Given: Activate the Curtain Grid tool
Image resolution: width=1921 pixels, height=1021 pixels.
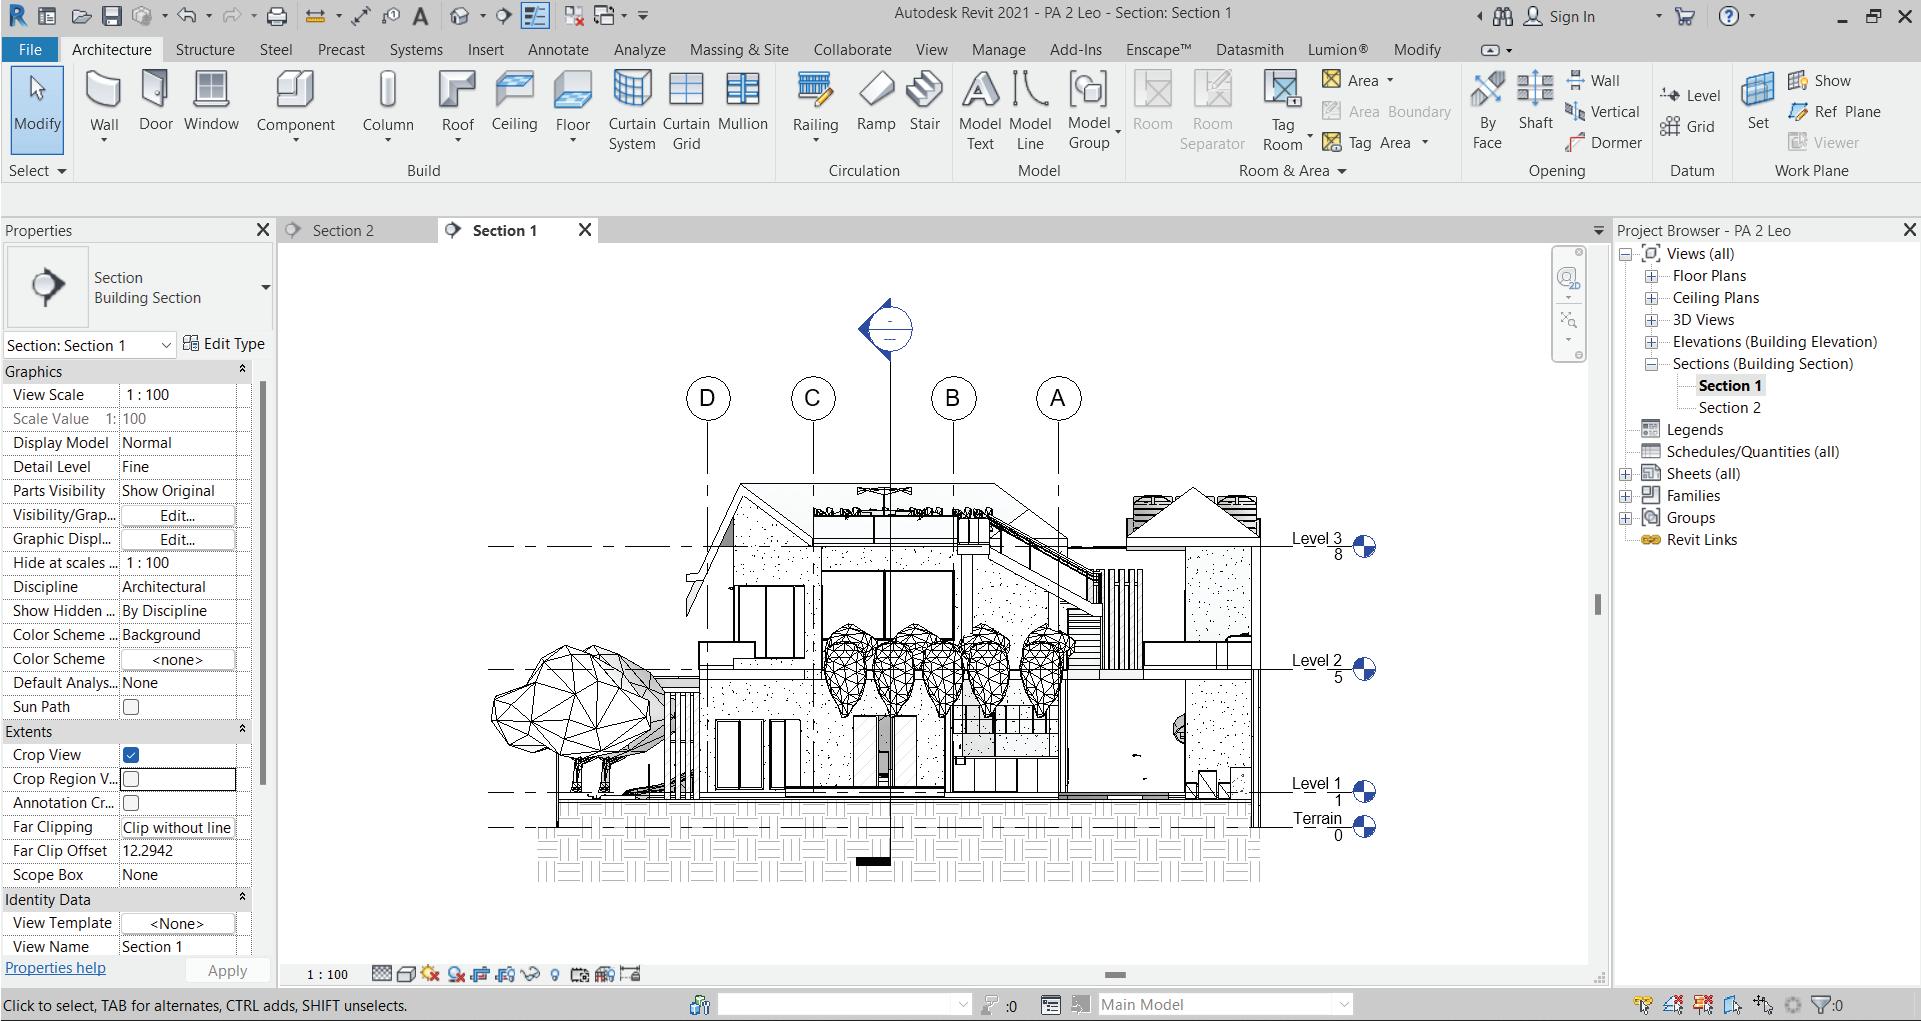Looking at the screenshot, I should (x=686, y=110).
